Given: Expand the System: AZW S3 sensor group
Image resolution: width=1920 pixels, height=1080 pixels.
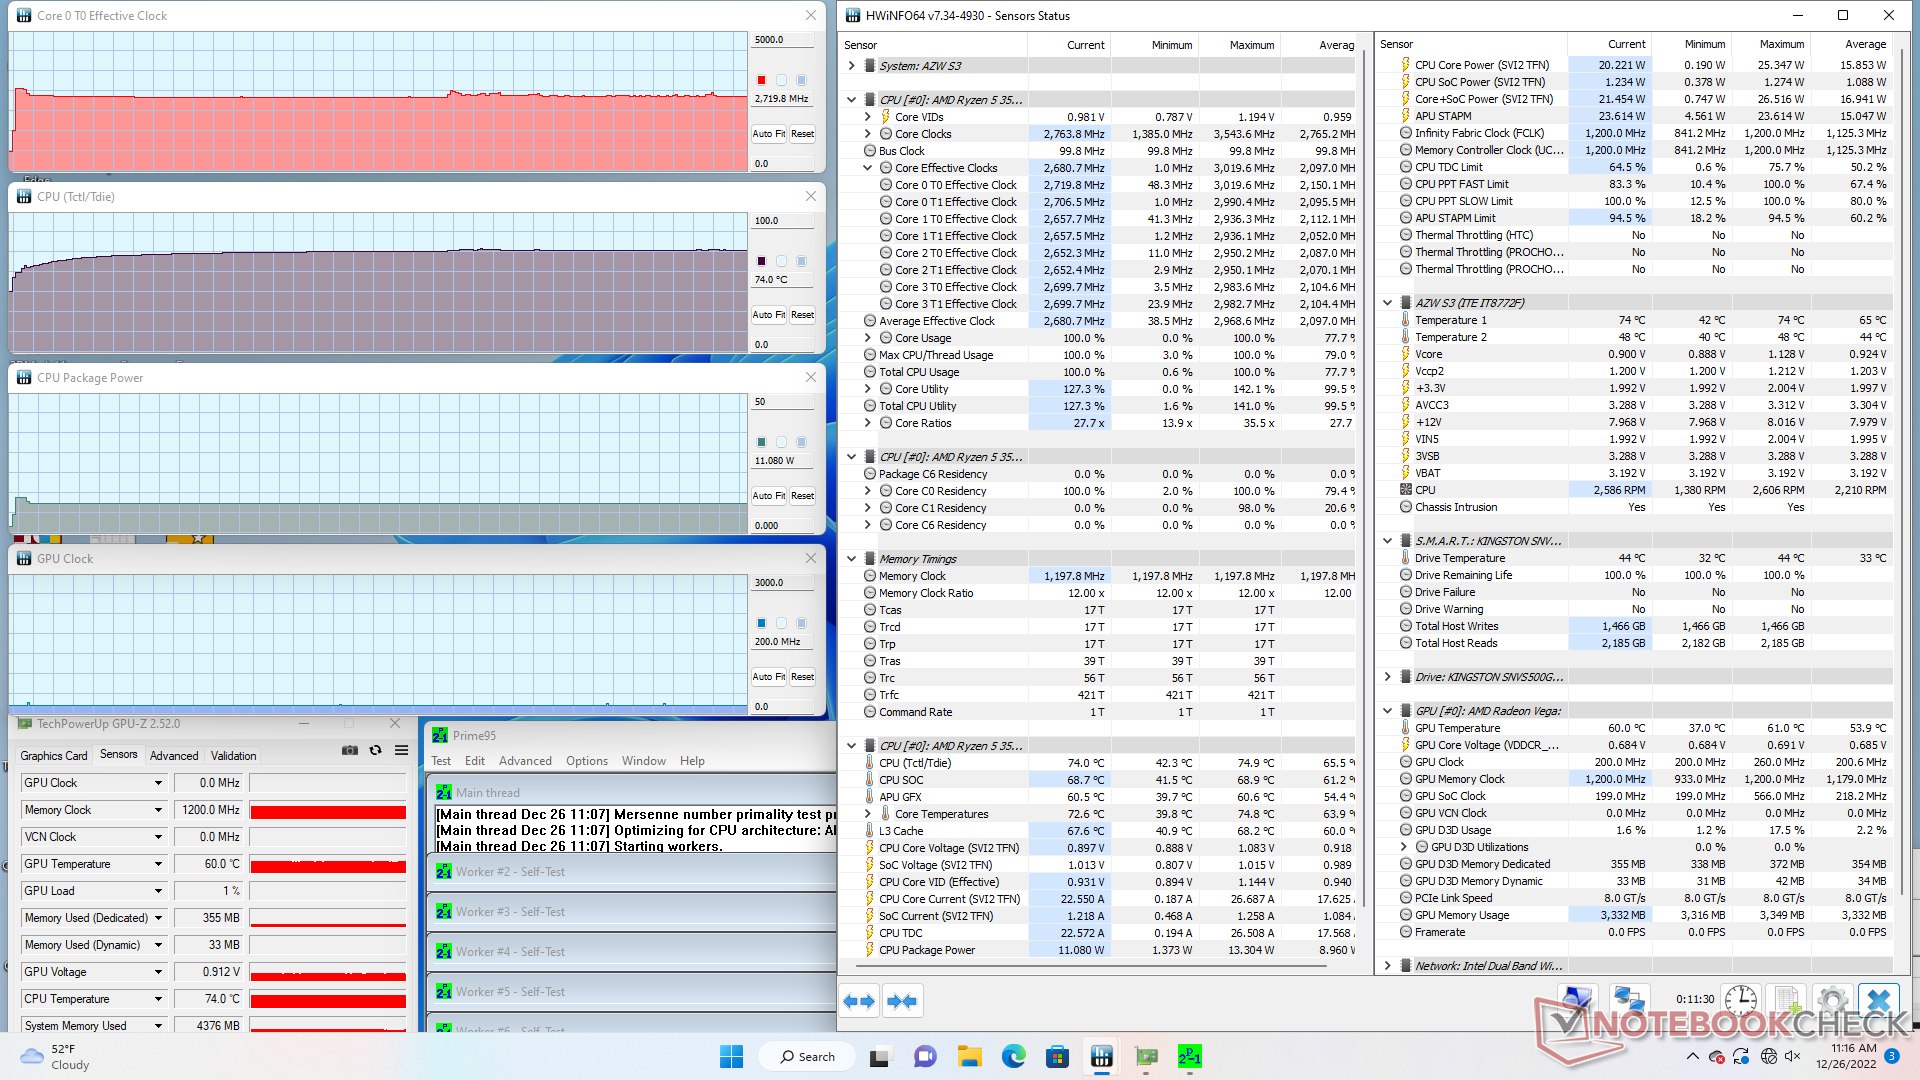Looking at the screenshot, I should tap(851, 66).
